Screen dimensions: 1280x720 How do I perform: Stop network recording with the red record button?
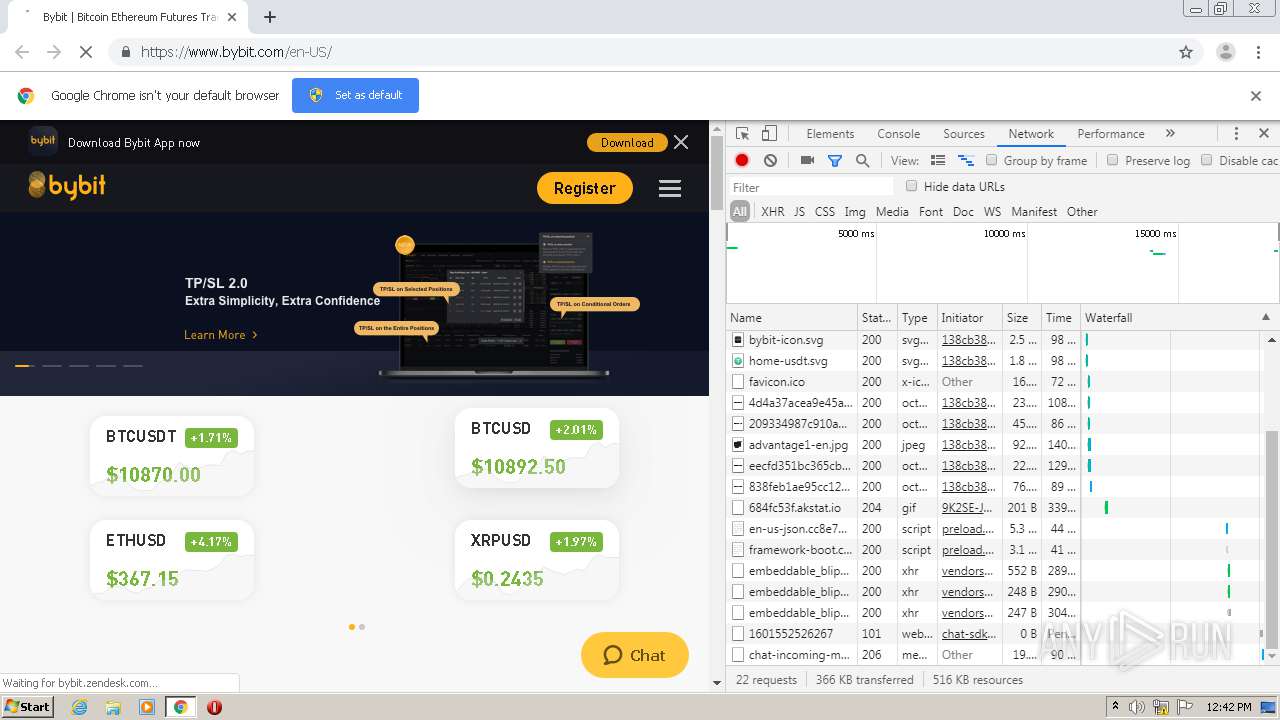click(742, 160)
